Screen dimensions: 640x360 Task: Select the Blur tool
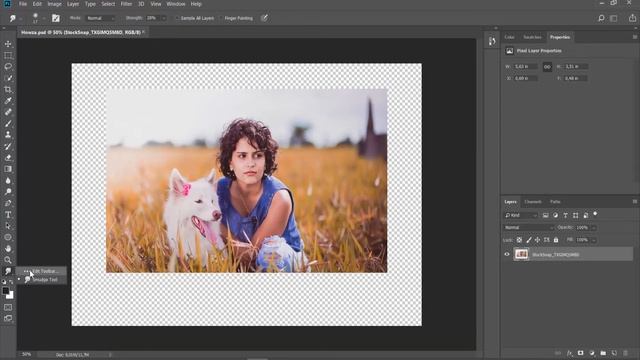[x=8, y=180]
